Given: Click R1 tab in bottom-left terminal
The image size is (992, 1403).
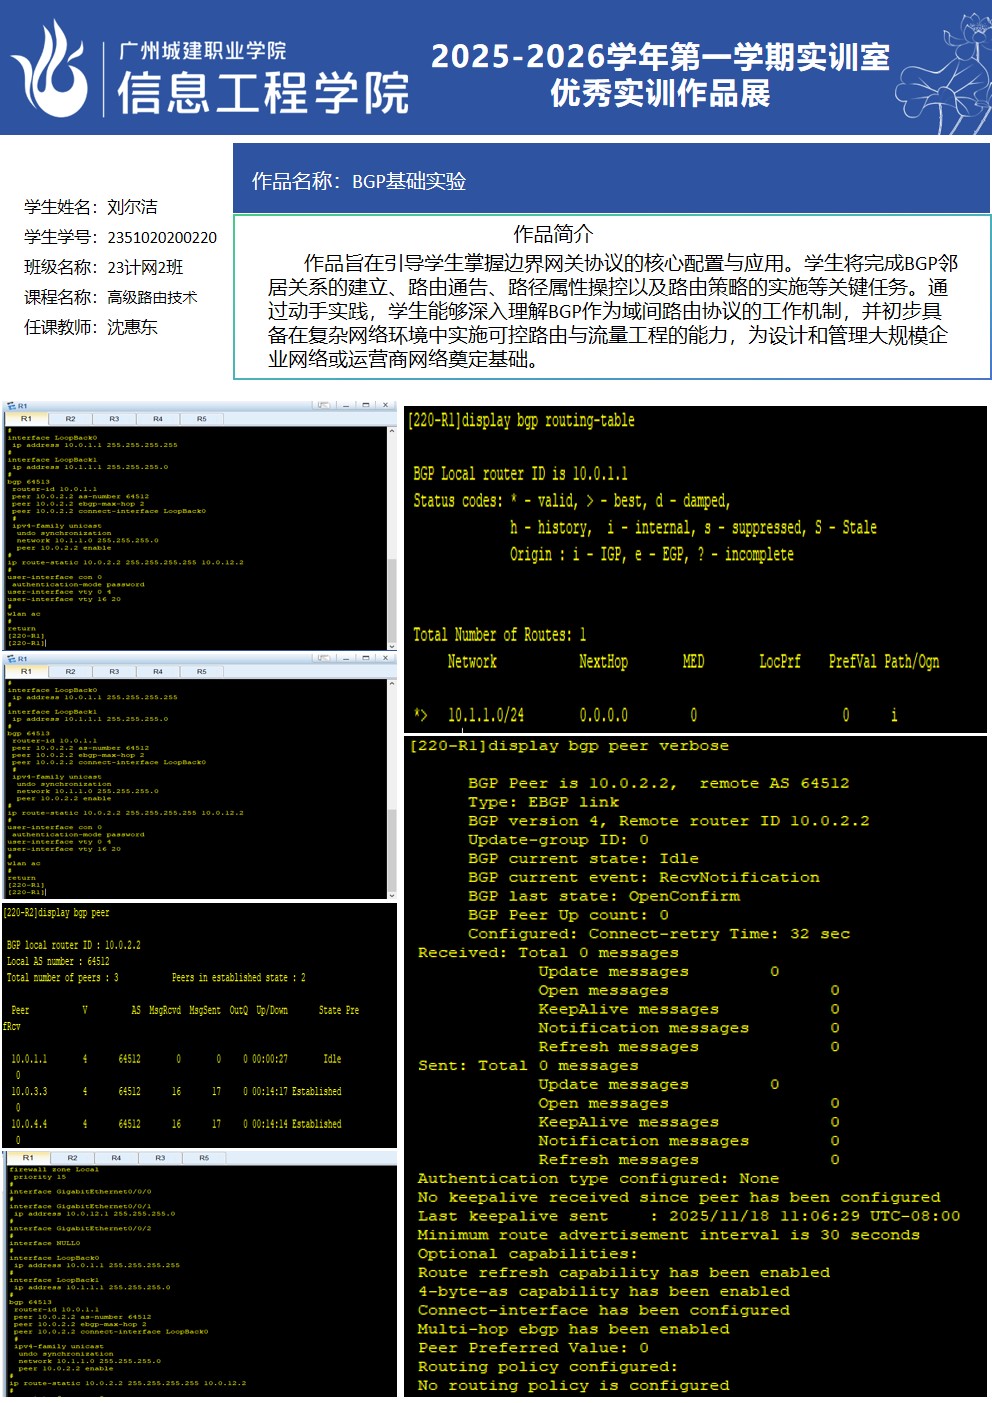Looking at the screenshot, I should tap(28, 1158).
